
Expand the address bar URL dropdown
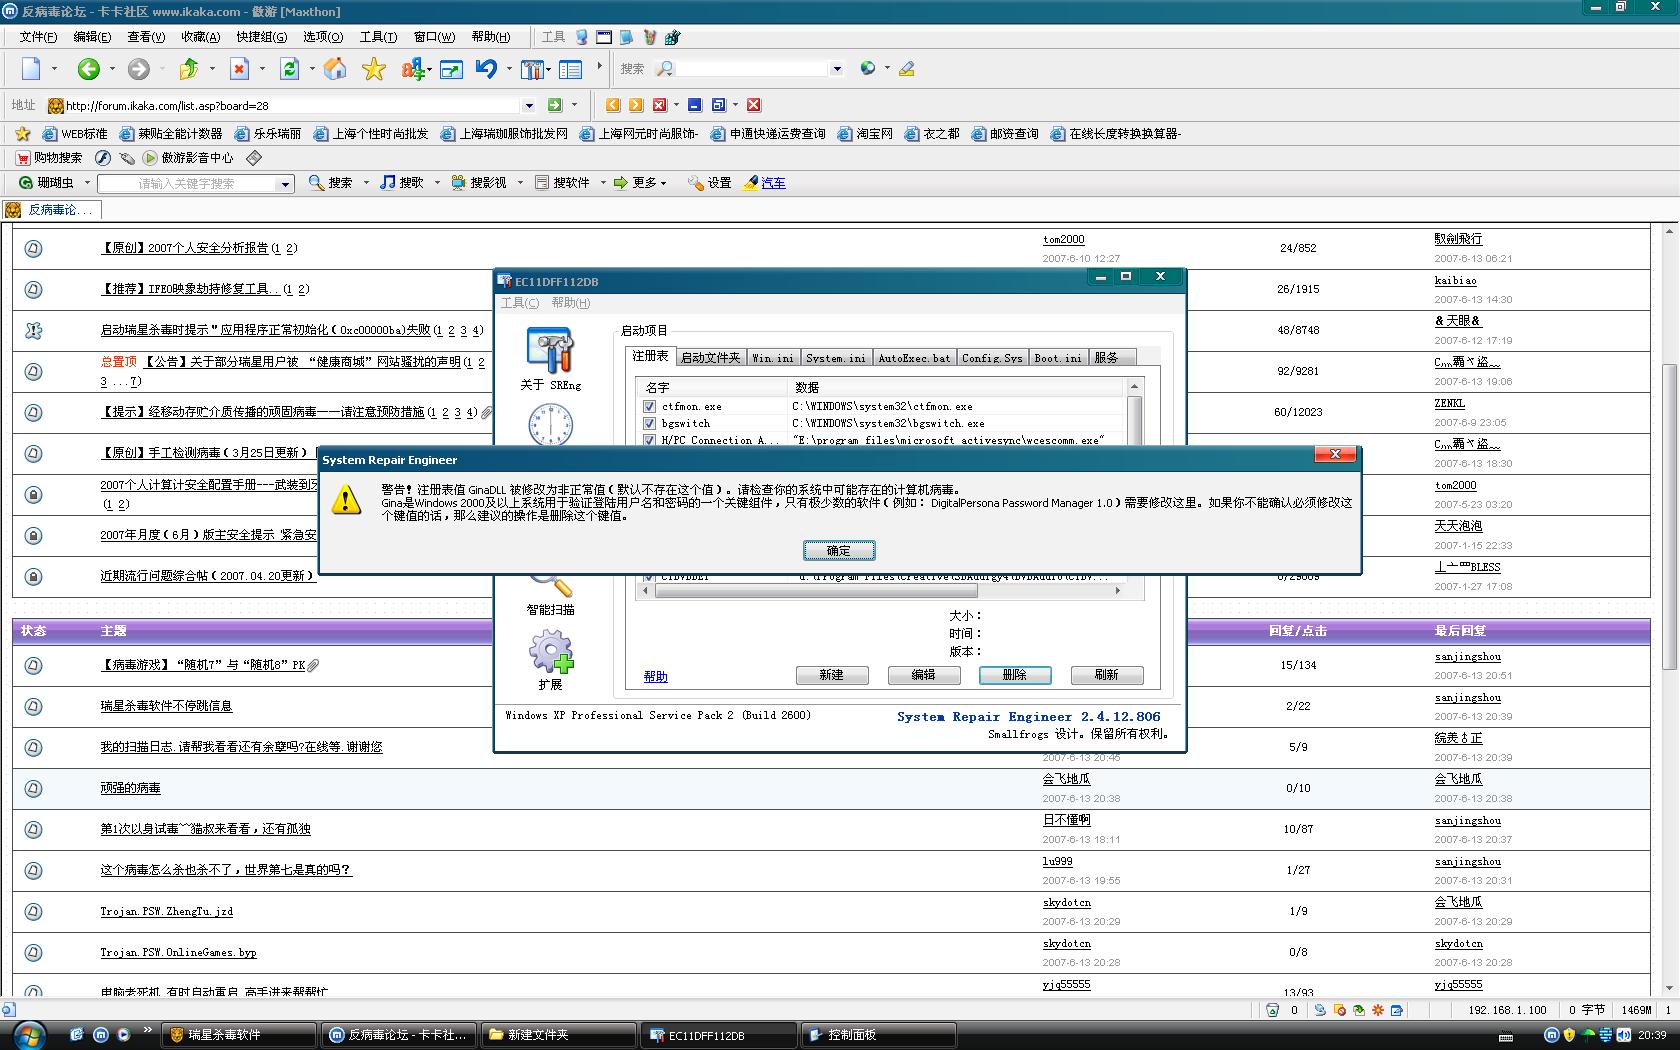(529, 105)
